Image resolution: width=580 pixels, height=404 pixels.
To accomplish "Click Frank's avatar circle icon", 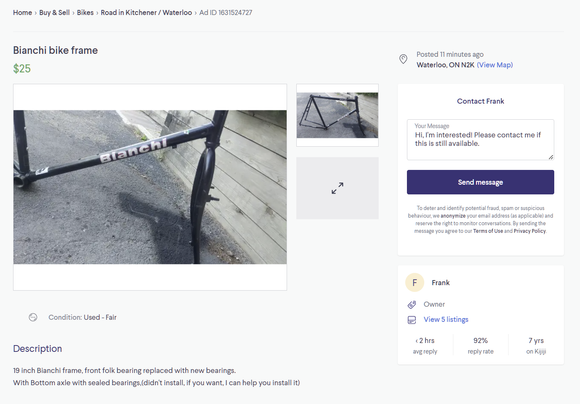I will pyautogui.click(x=415, y=283).
